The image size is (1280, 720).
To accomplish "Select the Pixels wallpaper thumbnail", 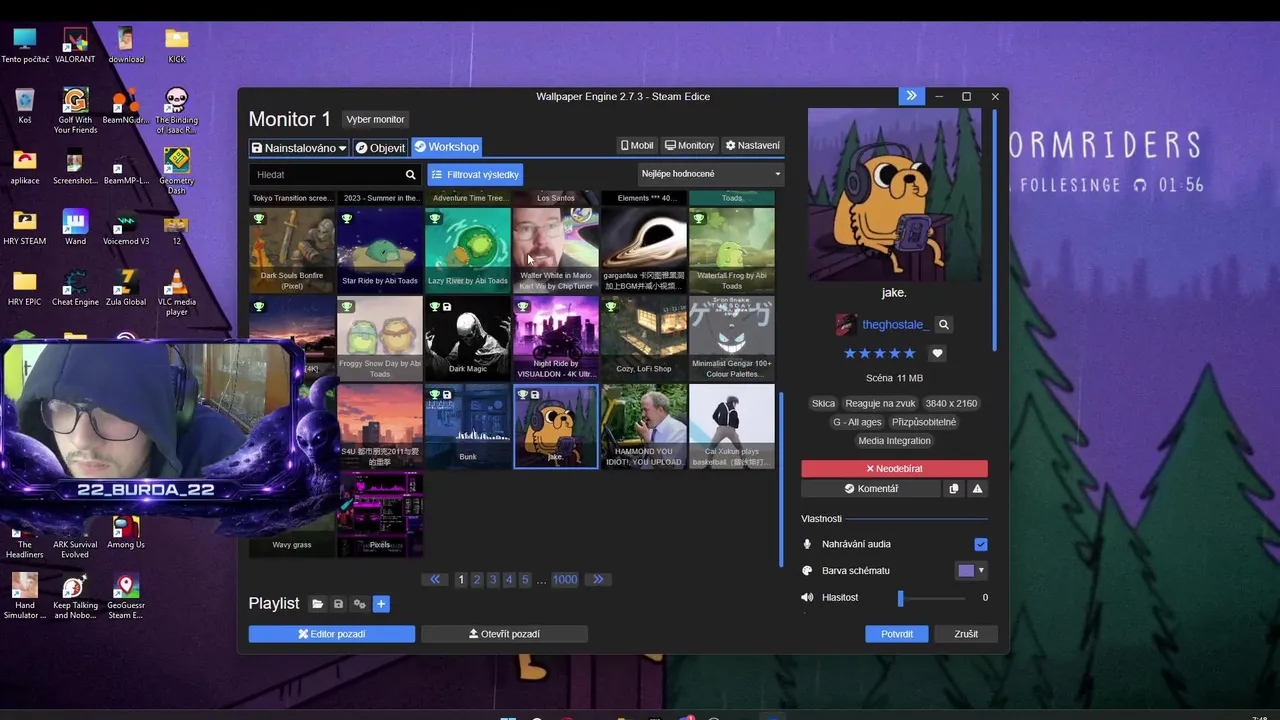I will pos(380,514).
